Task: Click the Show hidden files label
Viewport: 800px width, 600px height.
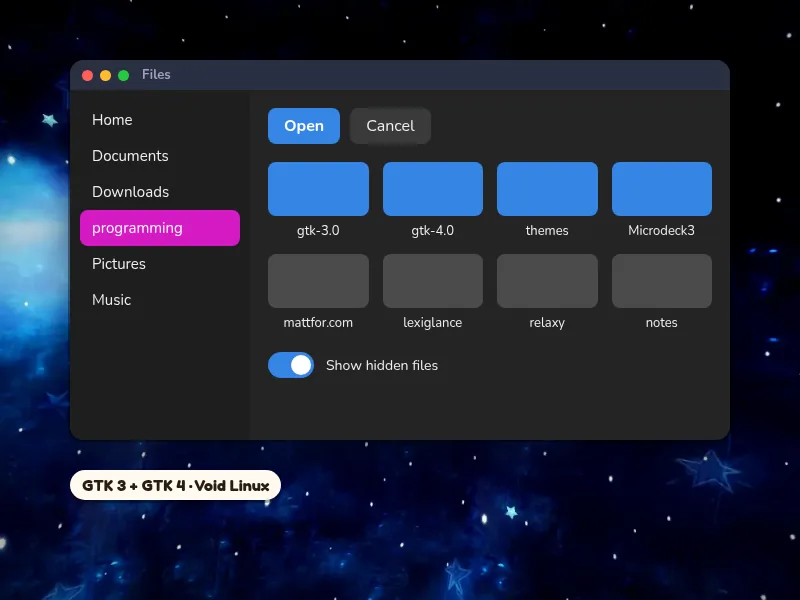Action: (382, 365)
